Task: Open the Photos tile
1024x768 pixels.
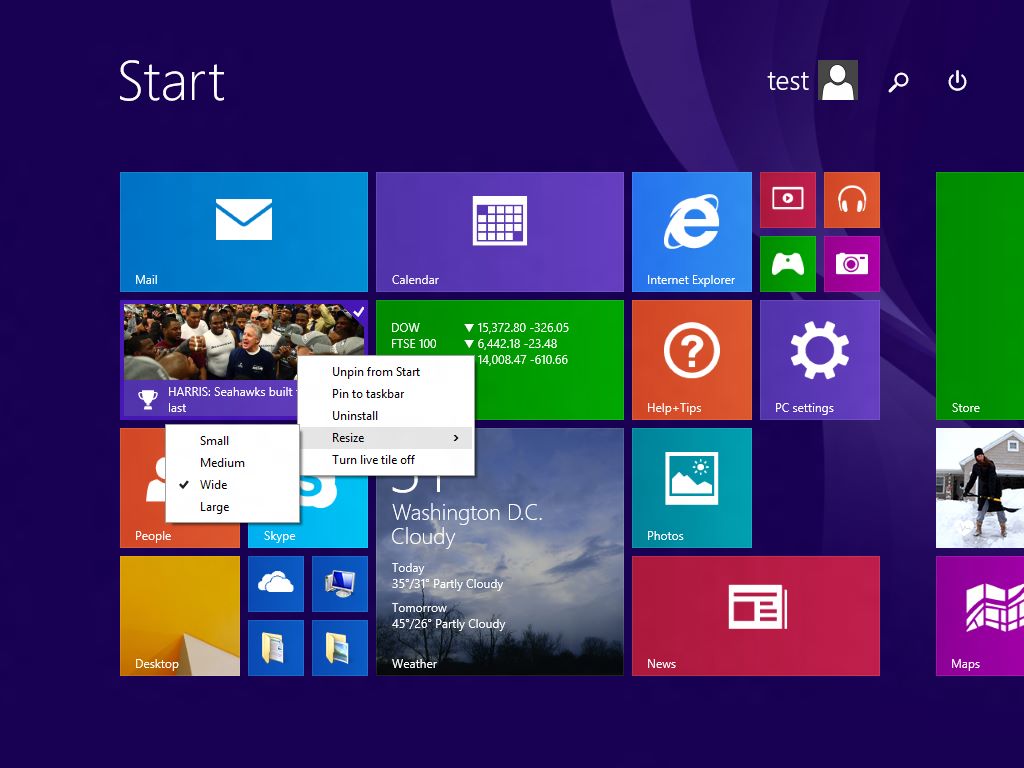Action: [x=692, y=488]
